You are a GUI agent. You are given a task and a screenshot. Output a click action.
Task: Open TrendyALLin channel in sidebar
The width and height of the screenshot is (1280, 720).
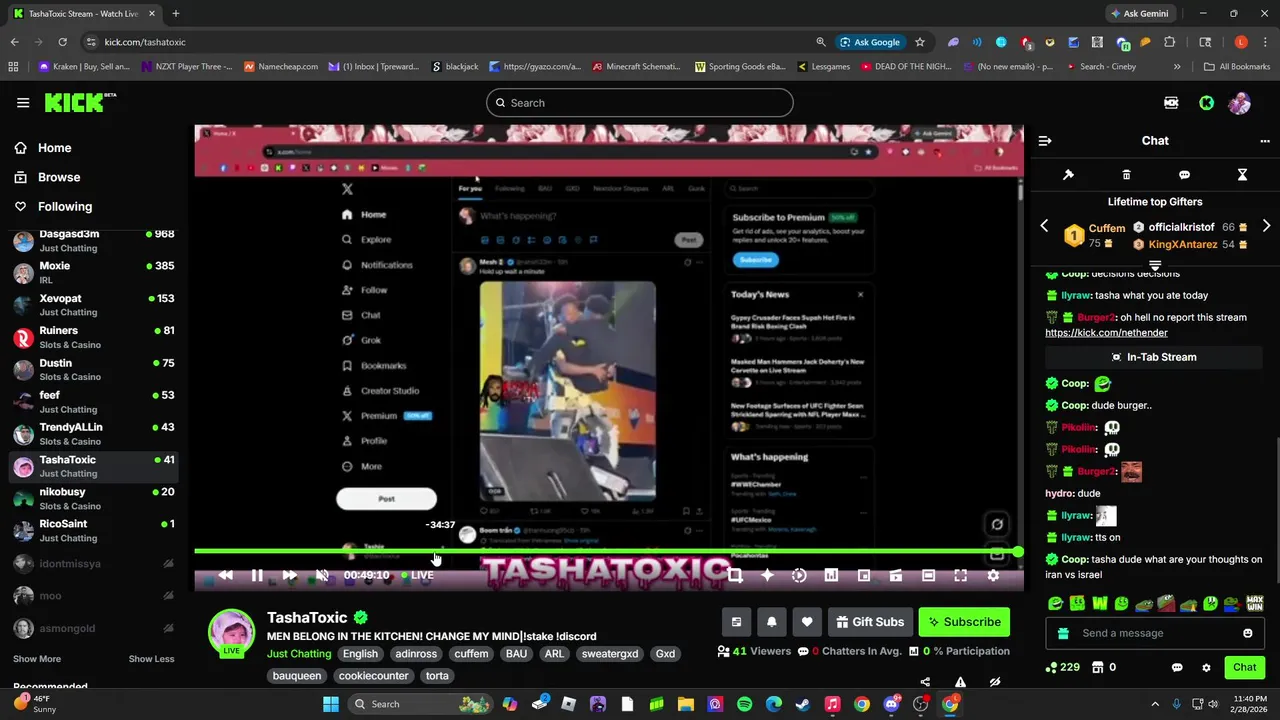[x=94, y=434]
